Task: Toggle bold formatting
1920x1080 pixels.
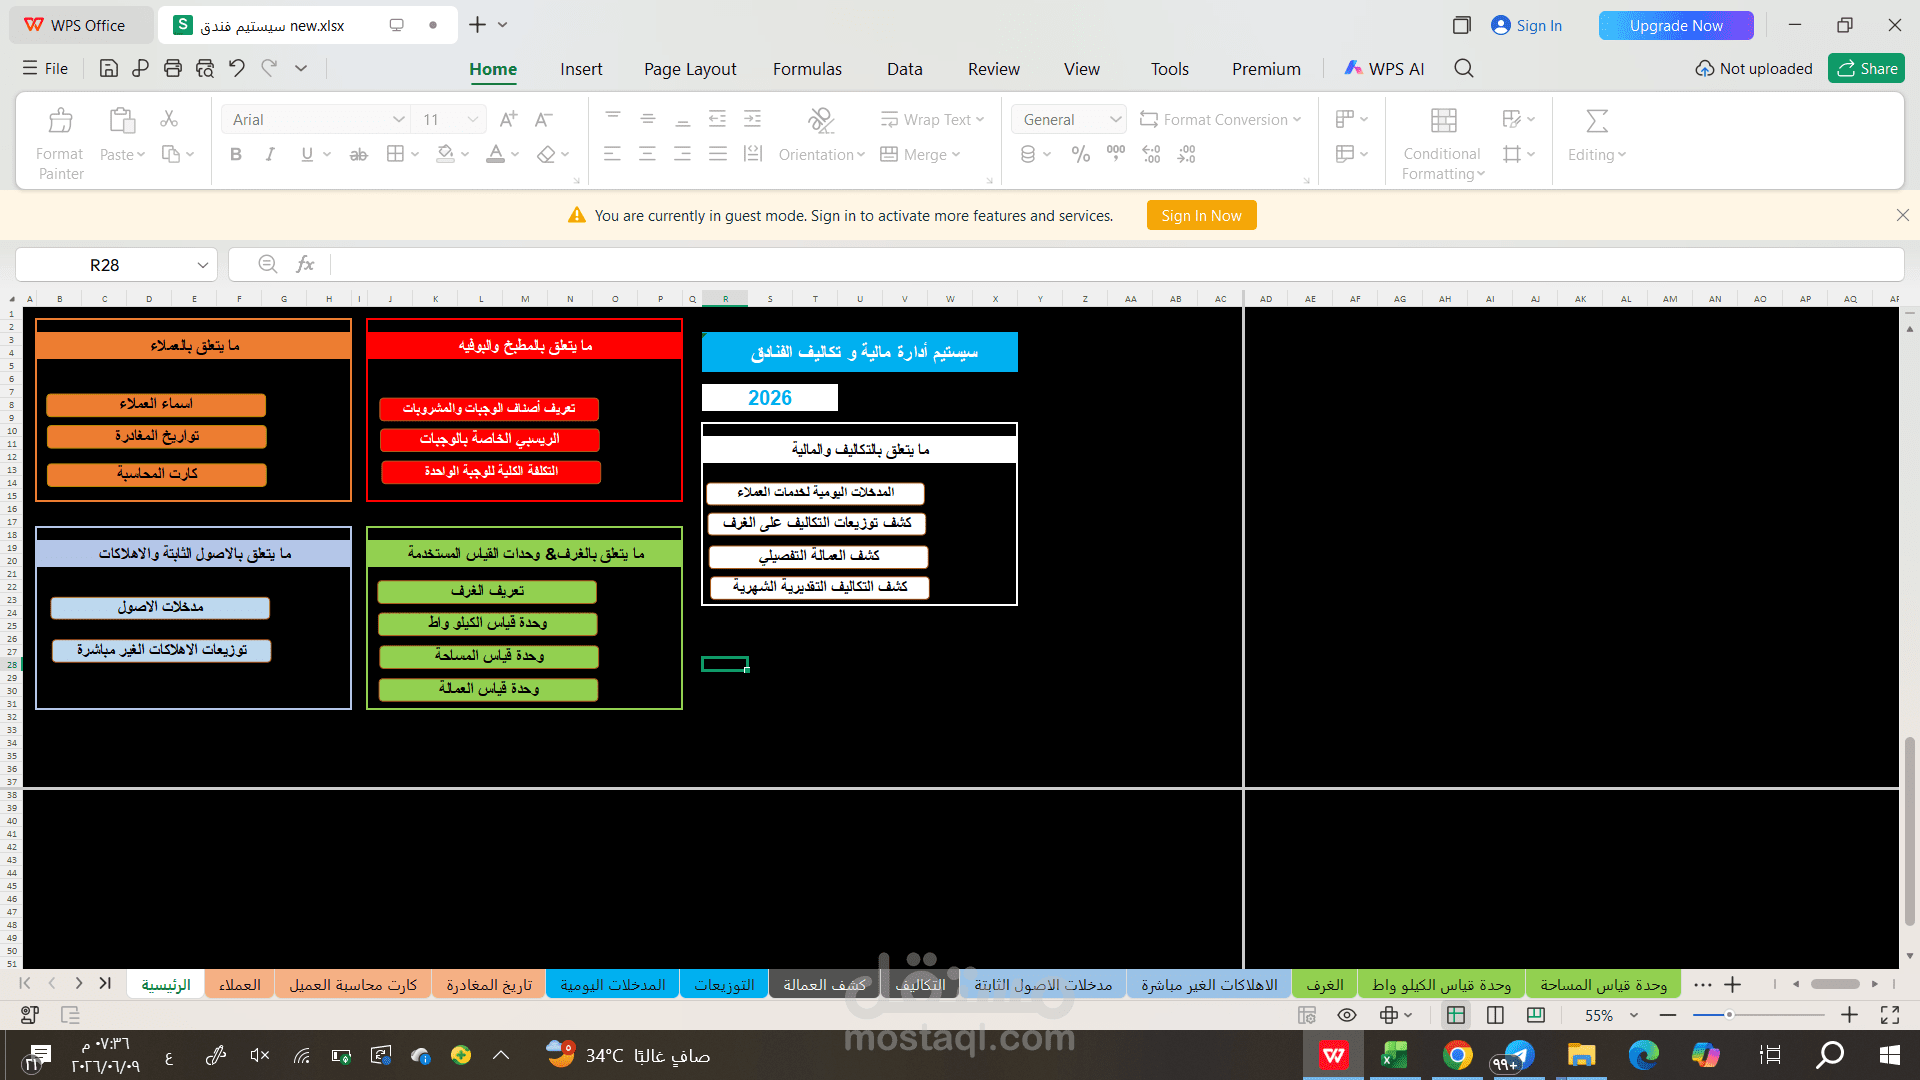Action: [236, 154]
